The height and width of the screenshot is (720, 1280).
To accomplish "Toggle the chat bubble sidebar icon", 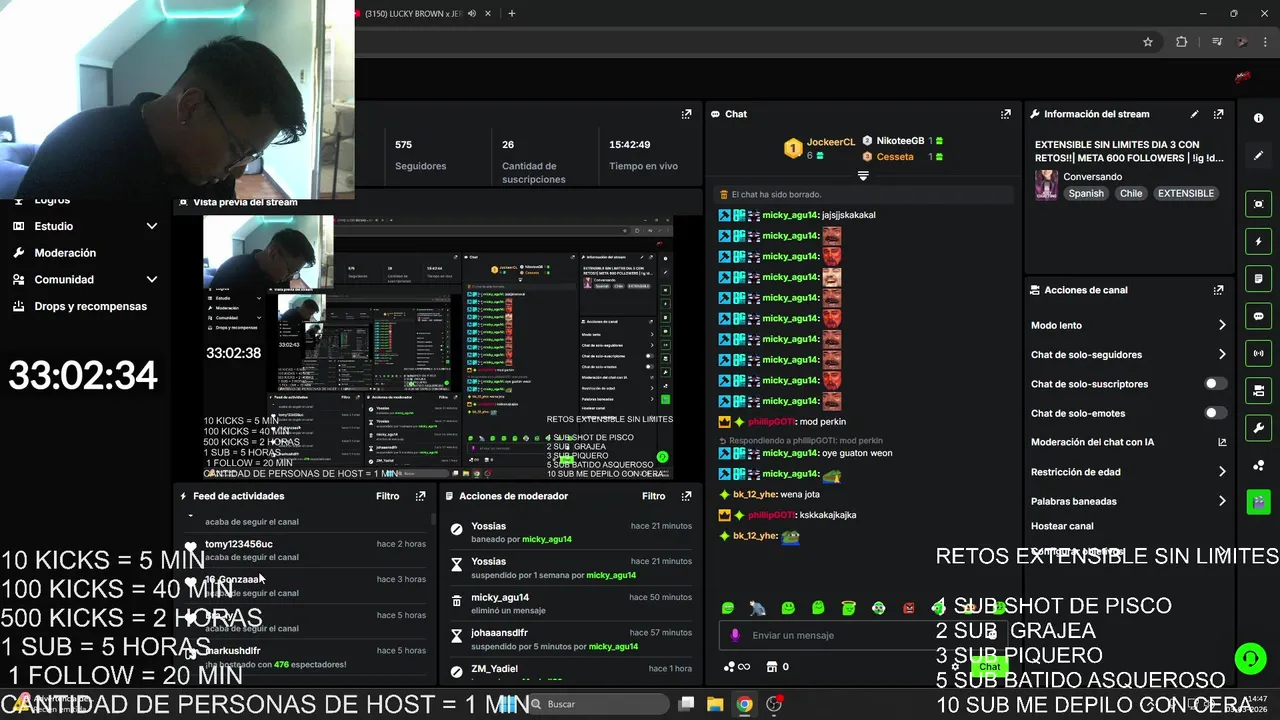I will coord(1258,316).
